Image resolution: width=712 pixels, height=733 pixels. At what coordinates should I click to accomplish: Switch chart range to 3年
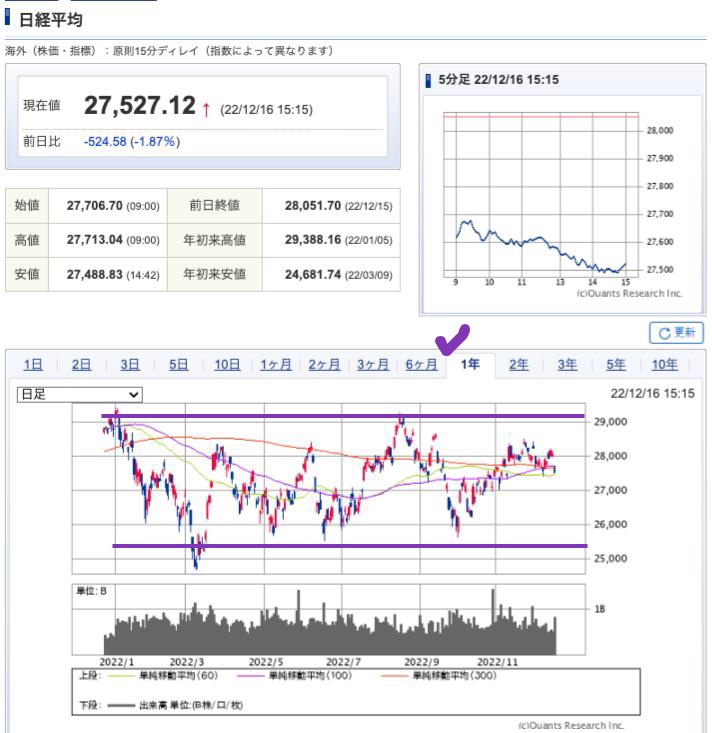tap(568, 364)
